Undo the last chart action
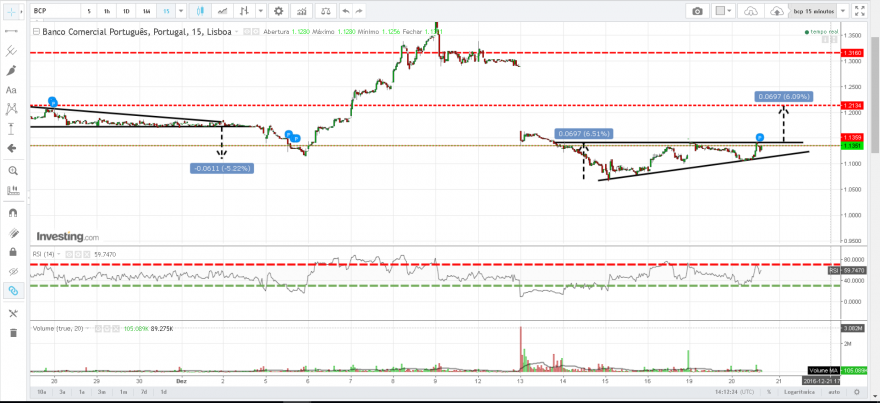 (346, 11)
